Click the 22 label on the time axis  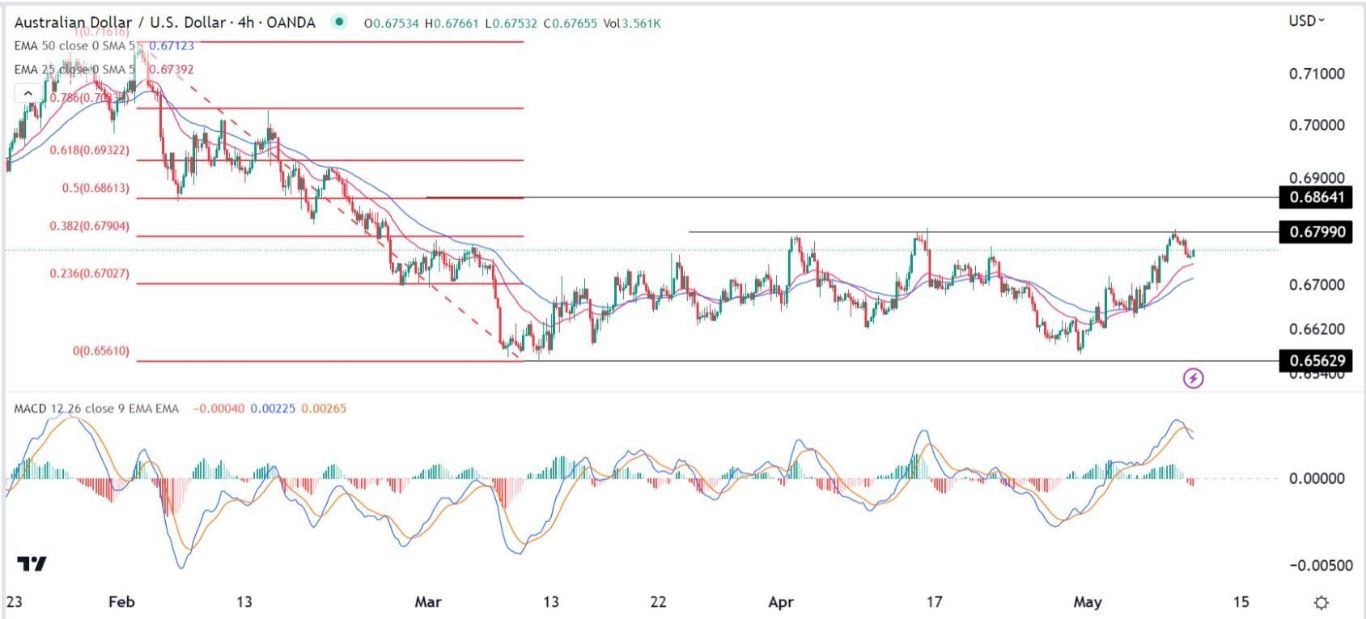click(x=658, y=602)
